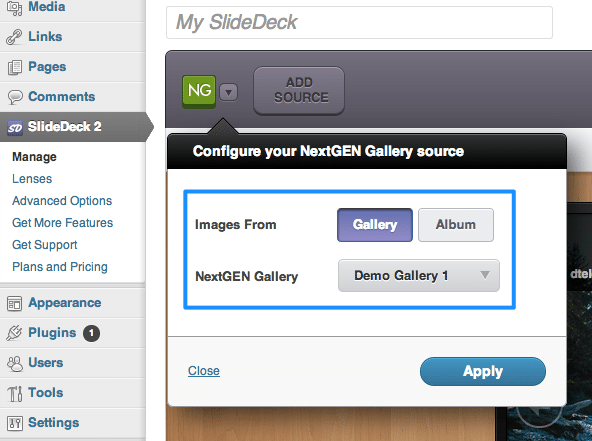592x441 pixels.
Task: Click the Links chain icon
Action: [14, 37]
